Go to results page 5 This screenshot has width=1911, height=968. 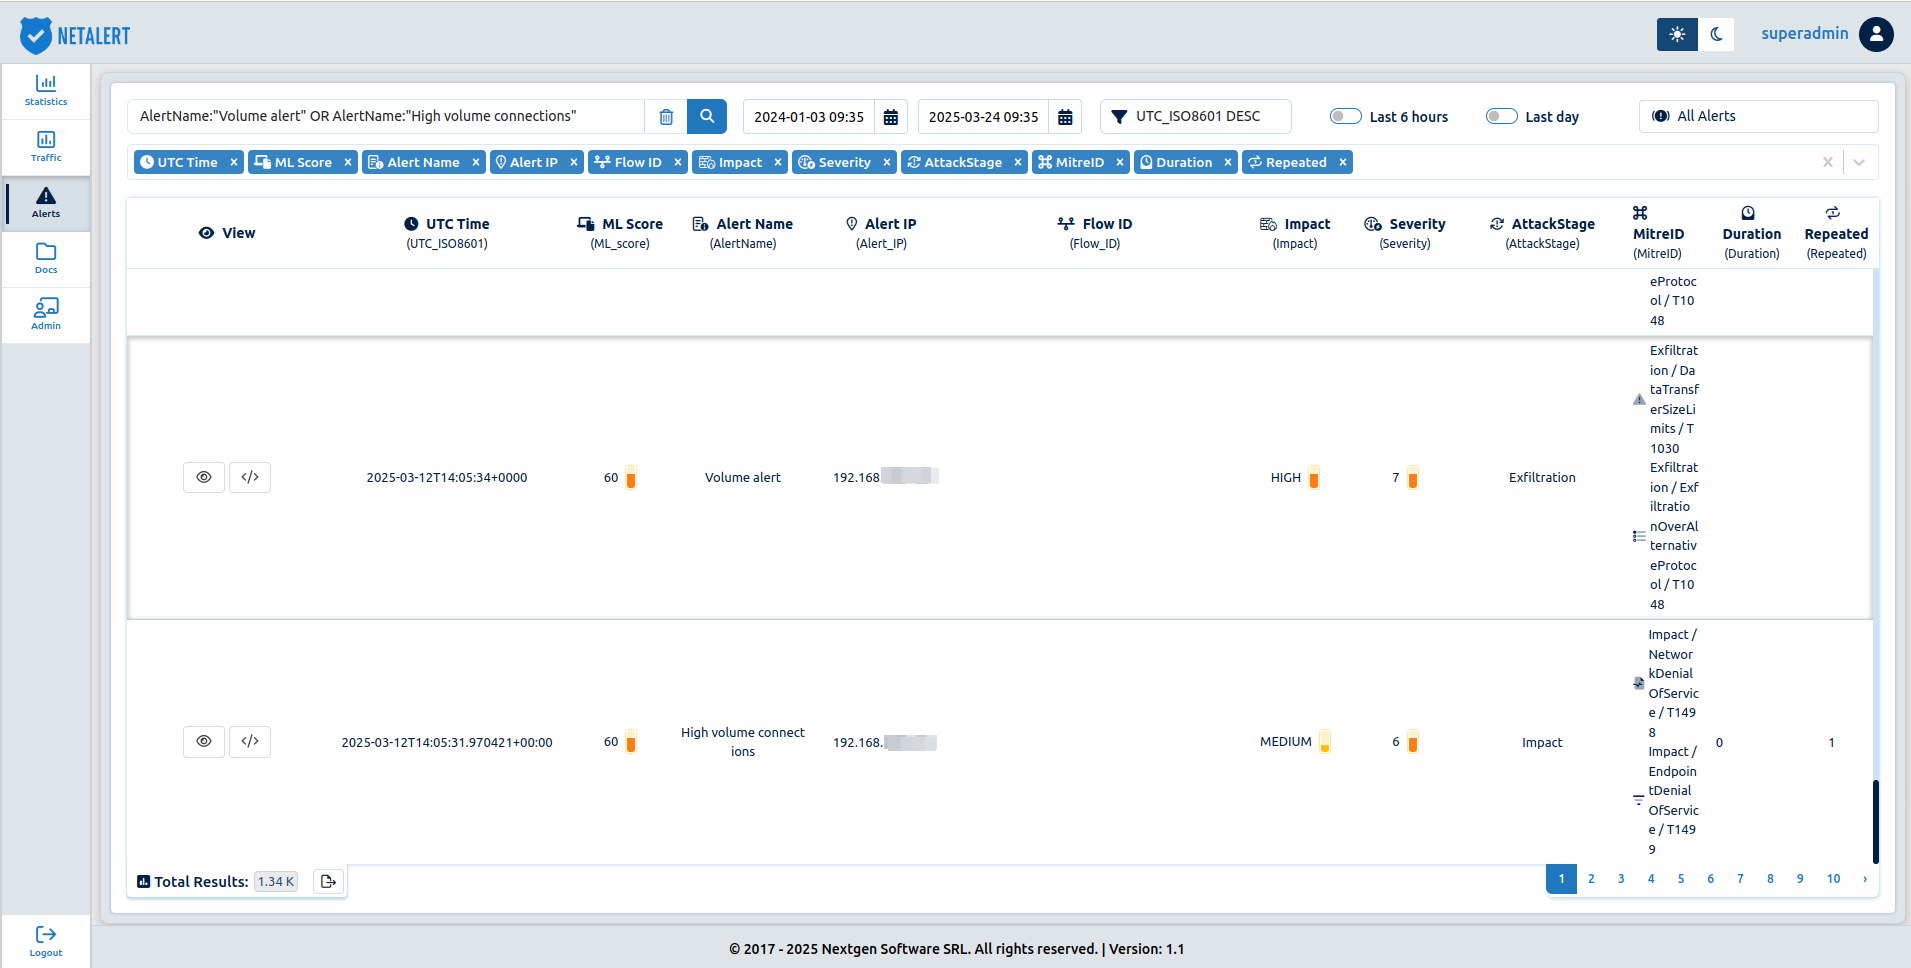(1681, 879)
